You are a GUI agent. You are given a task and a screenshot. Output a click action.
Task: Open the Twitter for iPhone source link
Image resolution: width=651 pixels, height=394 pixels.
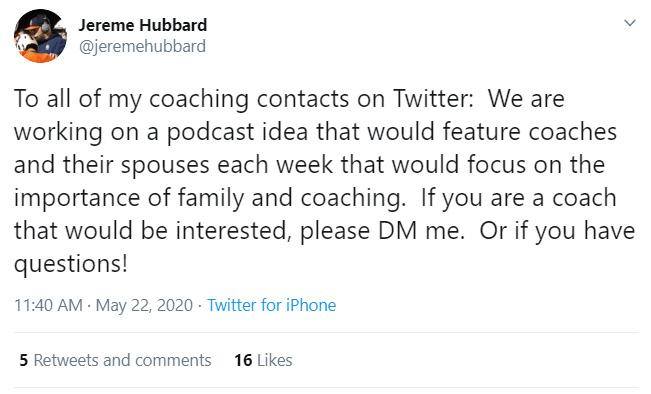(272, 305)
